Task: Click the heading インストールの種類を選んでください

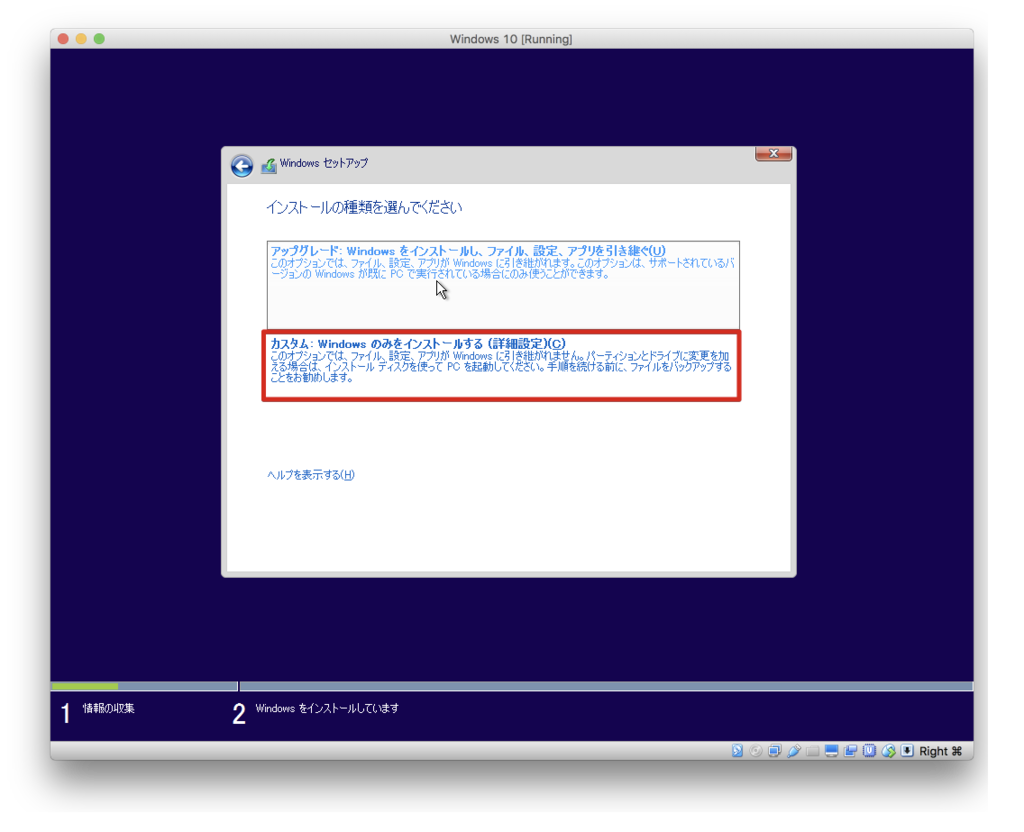Action: (364, 208)
